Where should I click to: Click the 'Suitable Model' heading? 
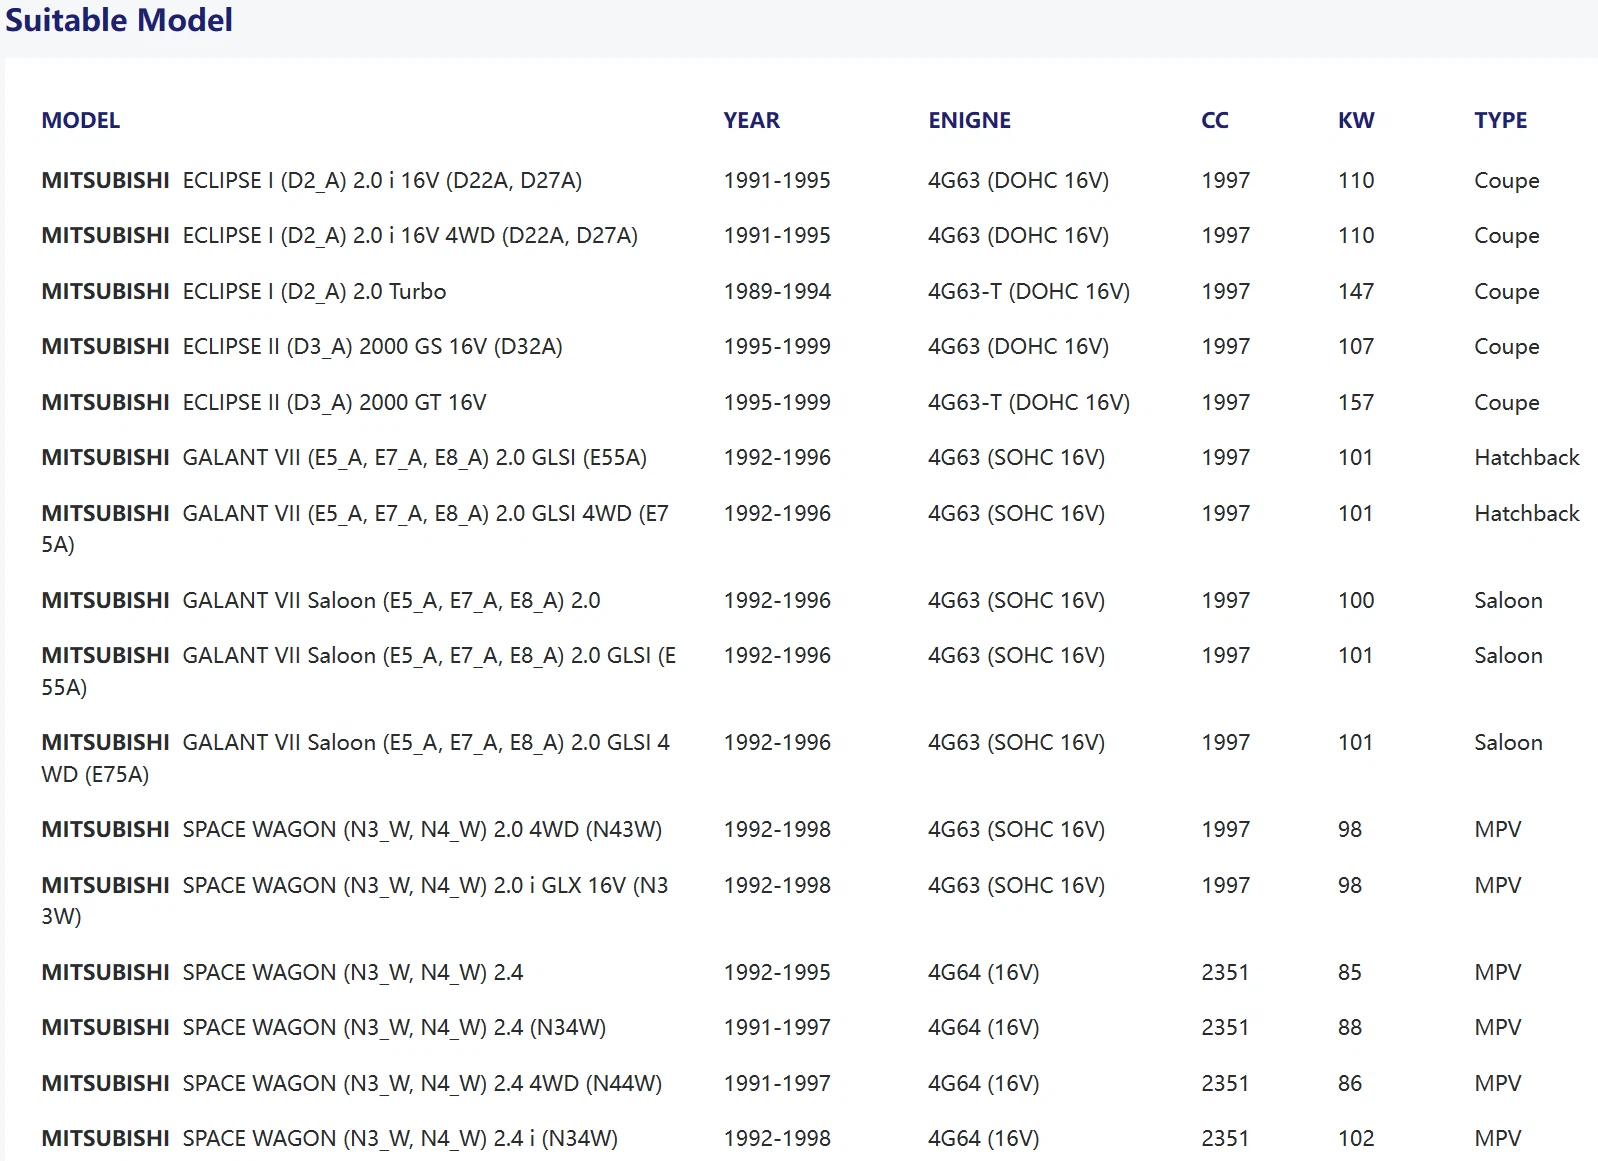point(119,20)
